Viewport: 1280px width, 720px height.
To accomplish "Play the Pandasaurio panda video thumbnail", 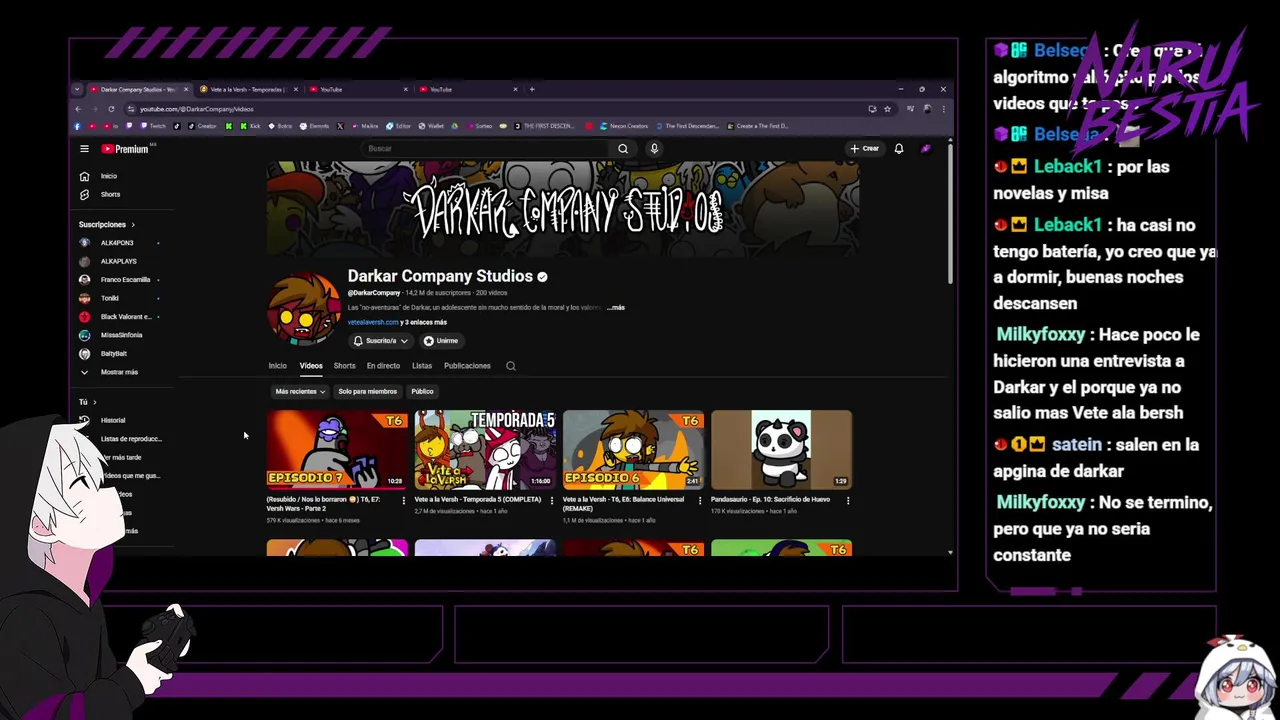I will [781, 449].
